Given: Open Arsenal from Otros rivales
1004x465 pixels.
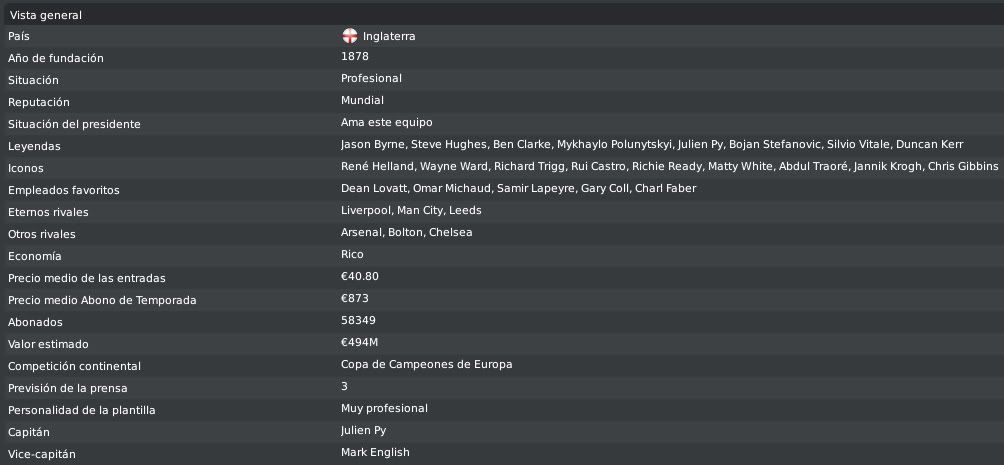Looking at the screenshot, I should click(361, 232).
